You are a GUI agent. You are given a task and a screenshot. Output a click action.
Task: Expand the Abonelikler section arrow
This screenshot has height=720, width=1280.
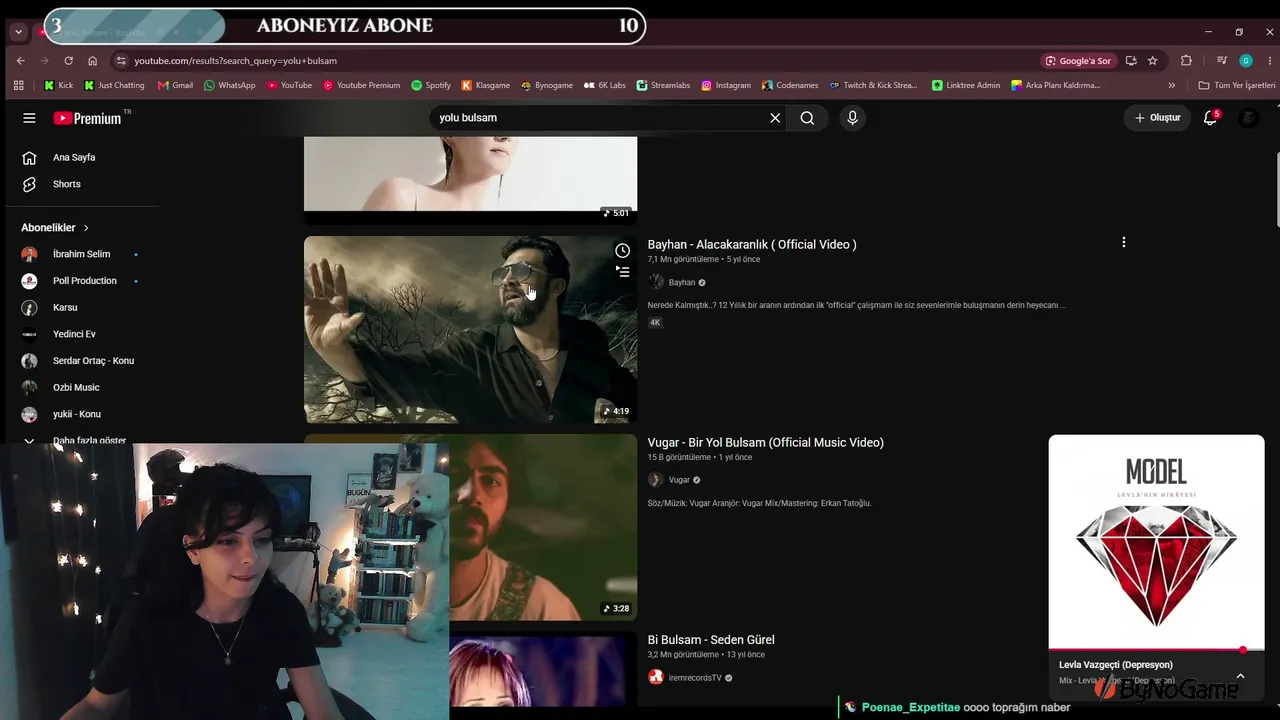point(86,228)
